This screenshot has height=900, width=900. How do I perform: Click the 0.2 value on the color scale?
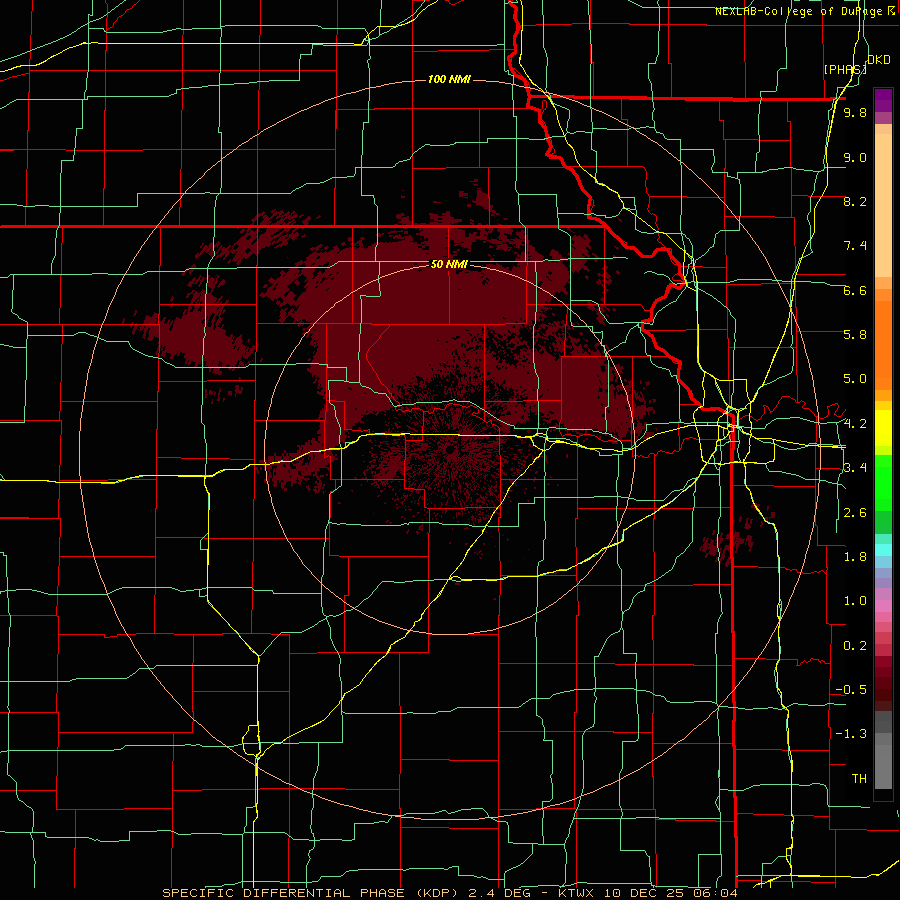(855, 646)
